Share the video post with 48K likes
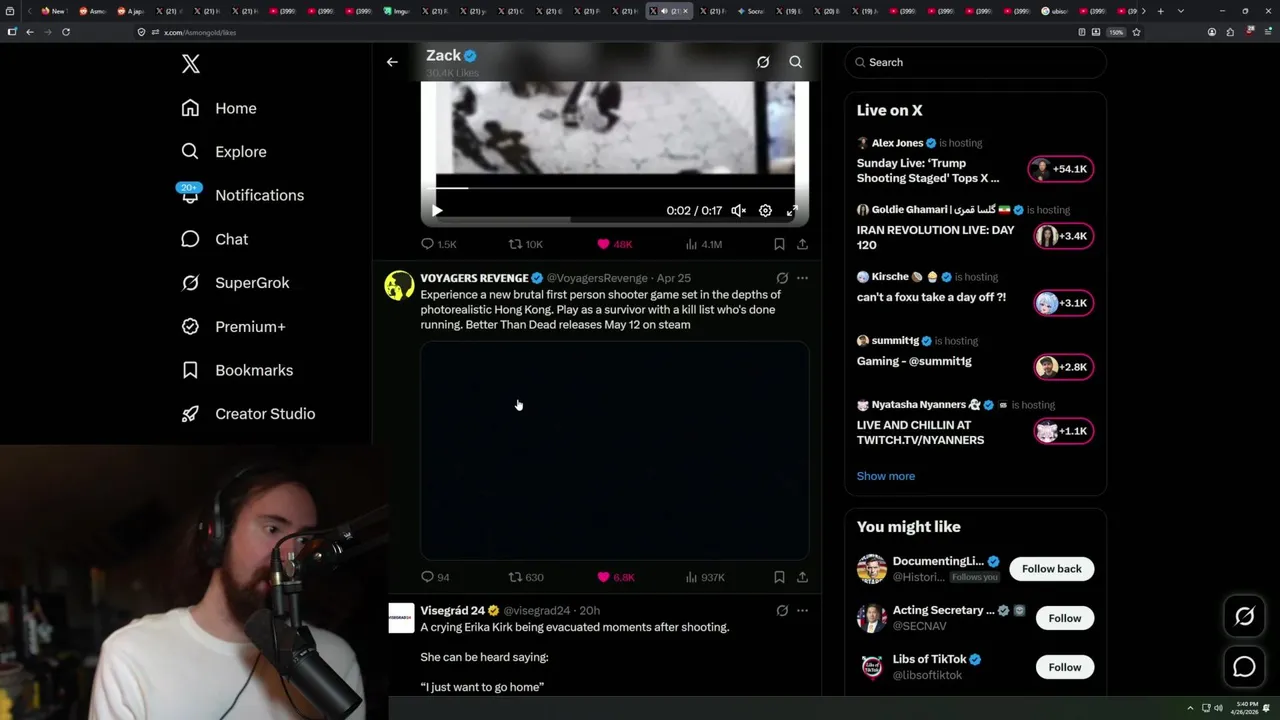 click(x=802, y=244)
